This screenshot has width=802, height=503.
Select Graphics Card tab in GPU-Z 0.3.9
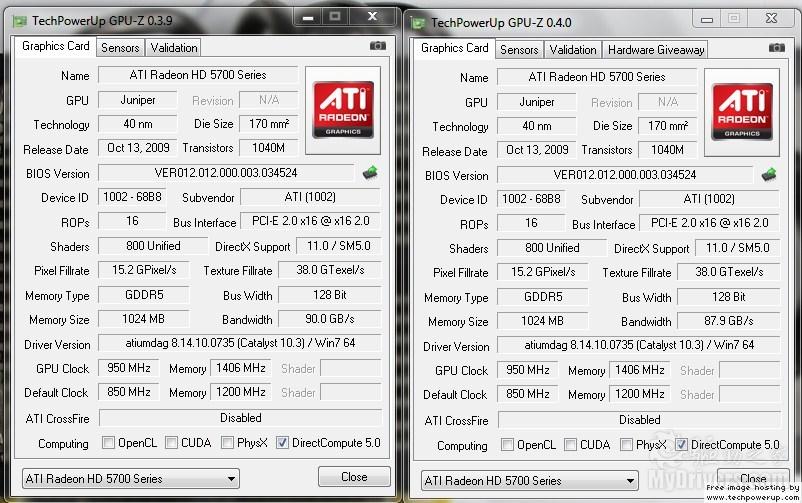(x=55, y=46)
